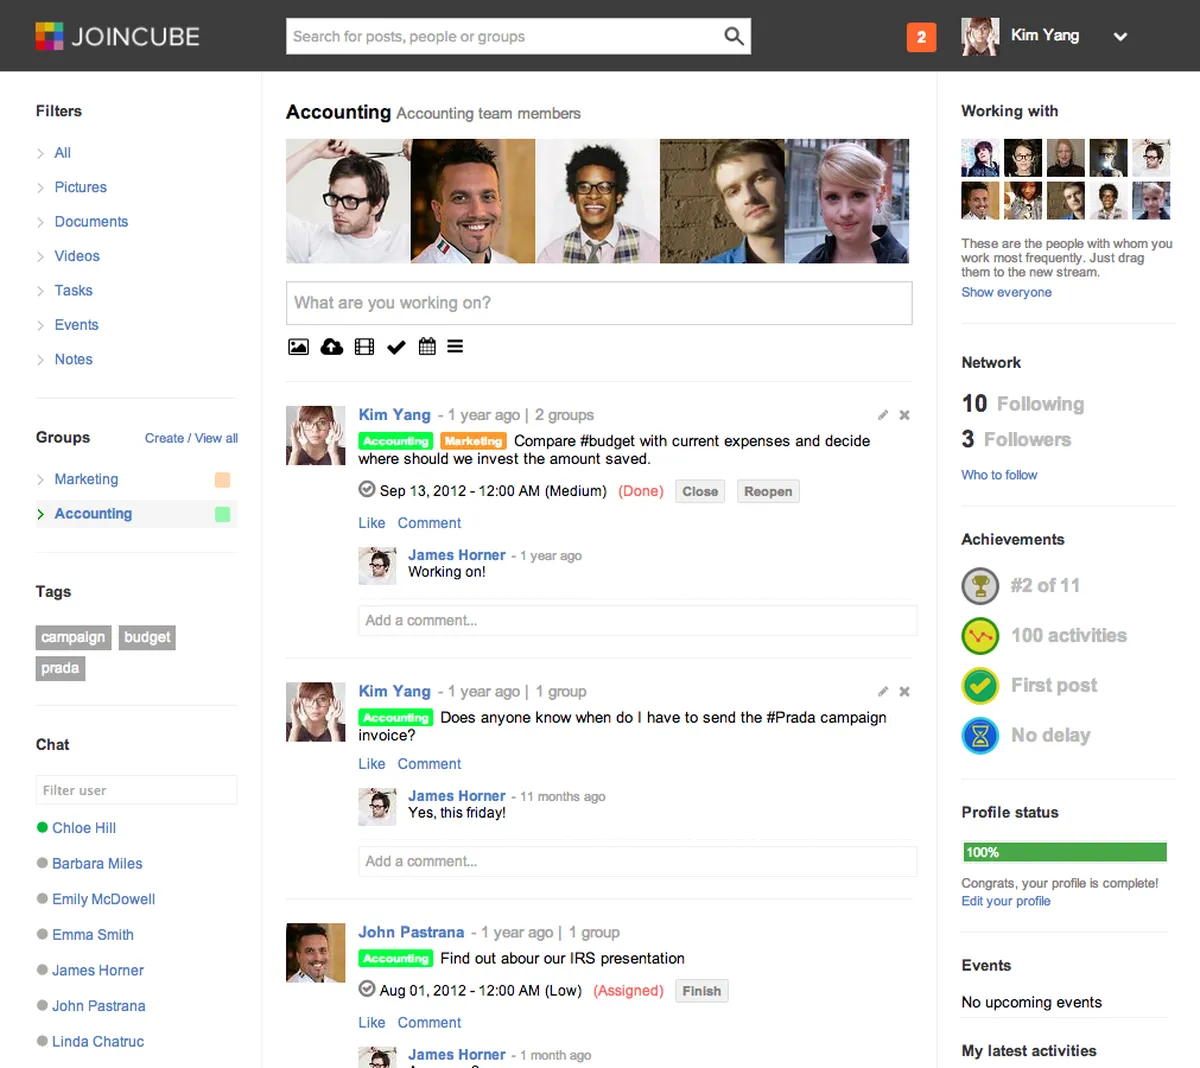
Task: Open the orange notifications badge showing 2
Action: click(921, 37)
